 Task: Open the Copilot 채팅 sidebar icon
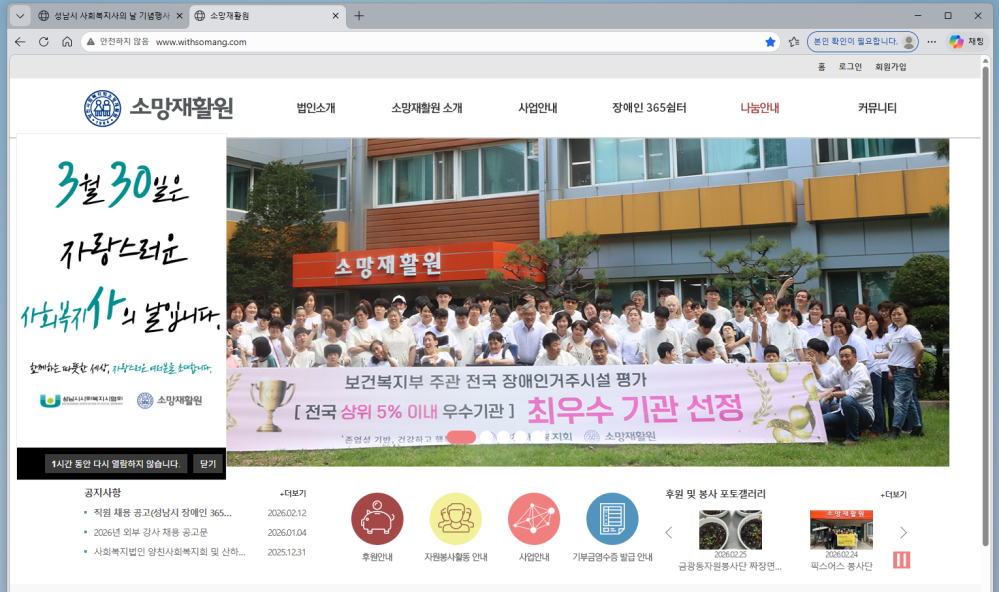[967, 41]
